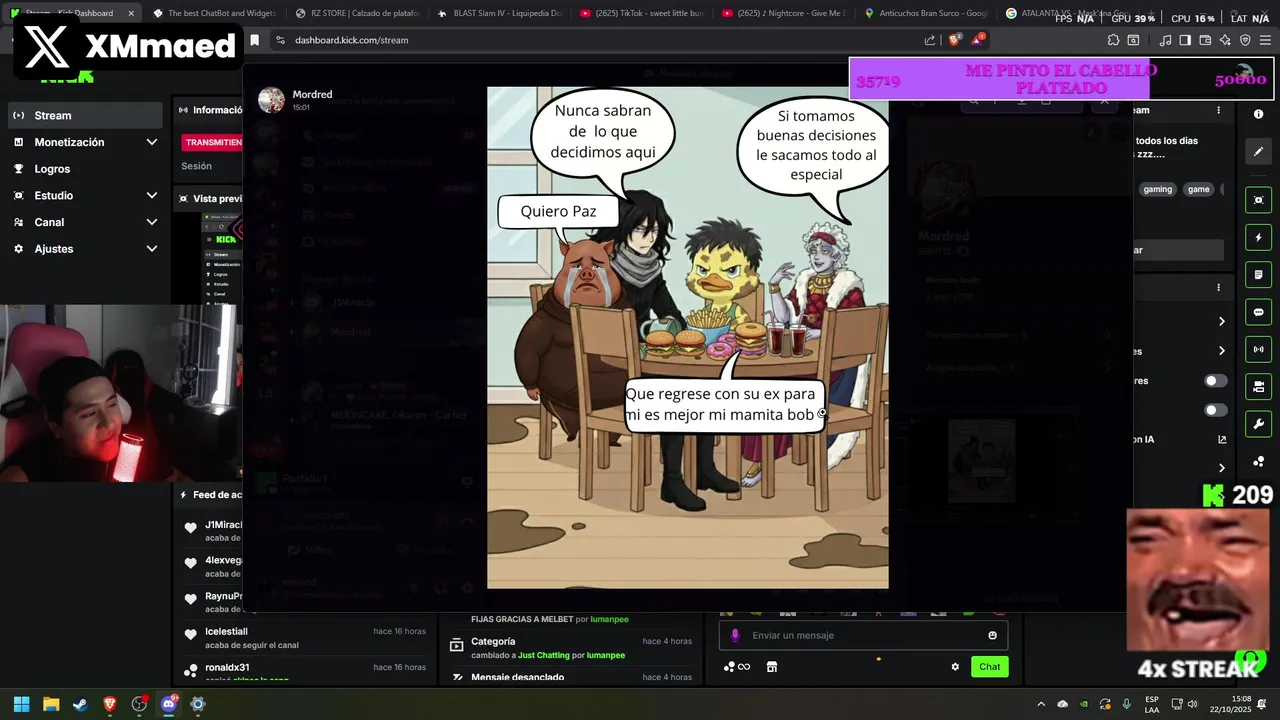The width and height of the screenshot is (1280, 720).
Task: Click the share icon in address bar
Action: point(930,40)
